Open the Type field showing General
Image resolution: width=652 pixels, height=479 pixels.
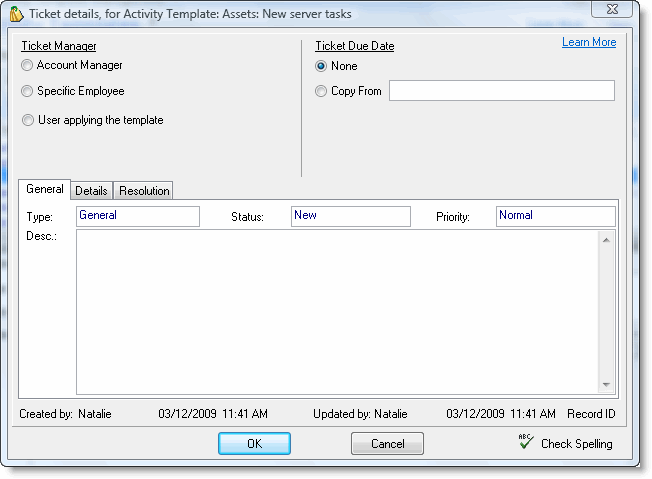point(138,216)
